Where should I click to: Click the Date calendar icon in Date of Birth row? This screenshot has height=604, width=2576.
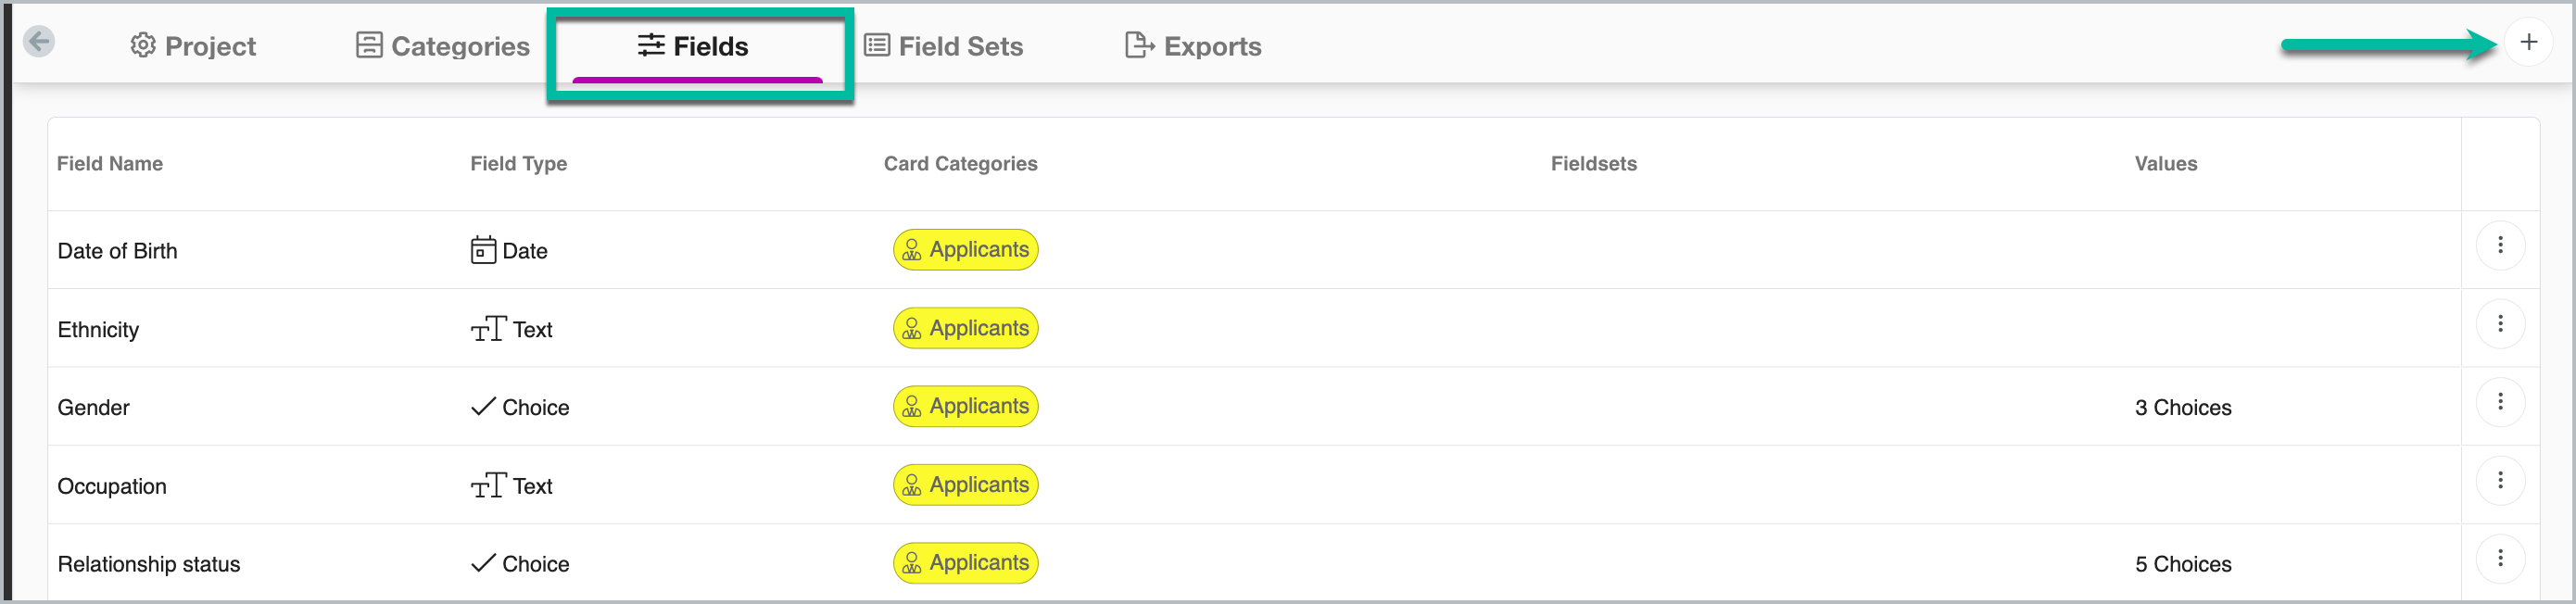[x=483, y=250]
